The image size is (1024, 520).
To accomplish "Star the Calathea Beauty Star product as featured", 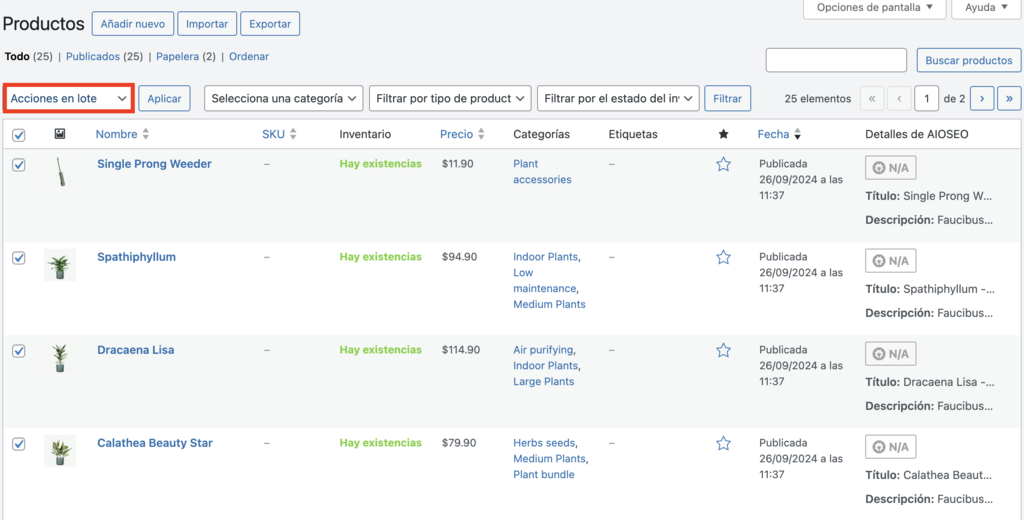I will click(x=723, y=444).
